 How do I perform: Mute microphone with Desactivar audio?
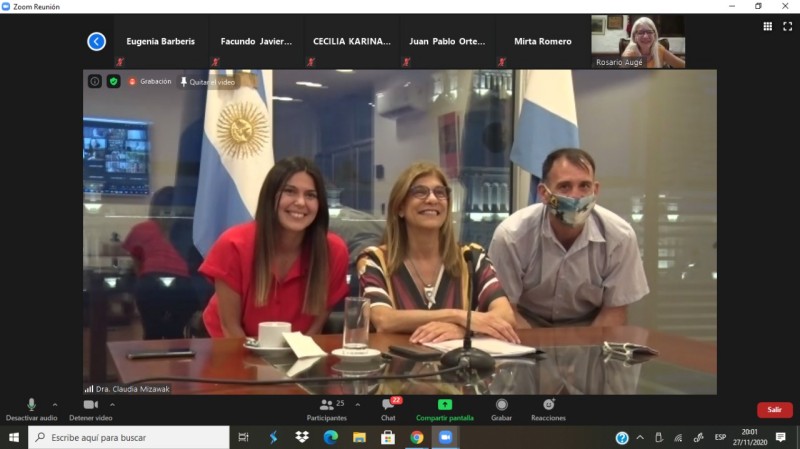pyautogui.click(x=32, y=410)
